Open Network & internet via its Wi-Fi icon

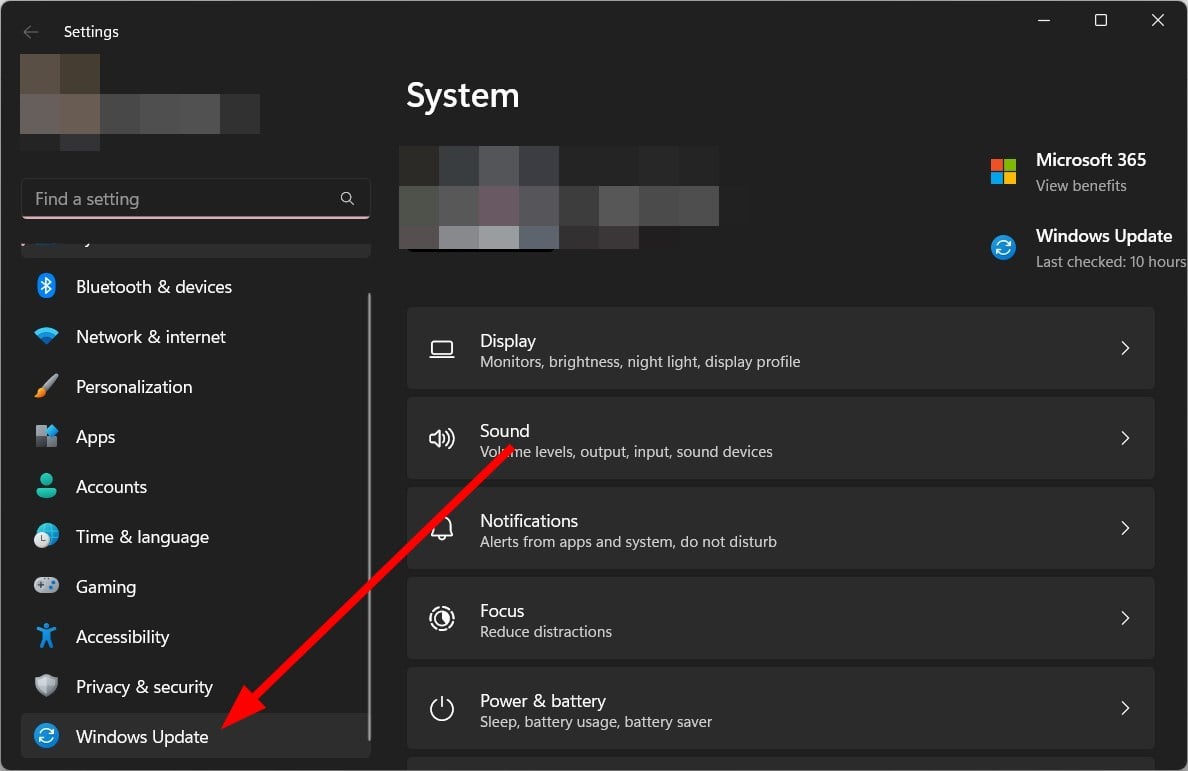(x=46, y=336)
